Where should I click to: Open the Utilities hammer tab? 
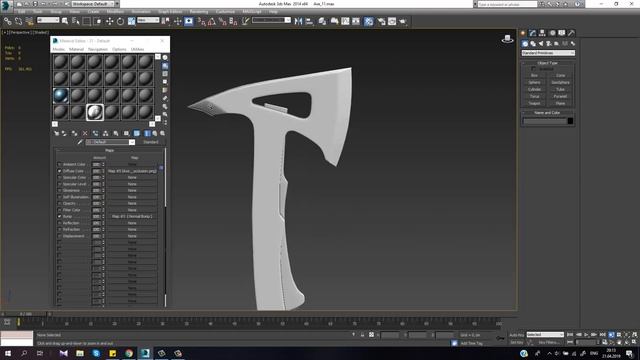point(571,33)
